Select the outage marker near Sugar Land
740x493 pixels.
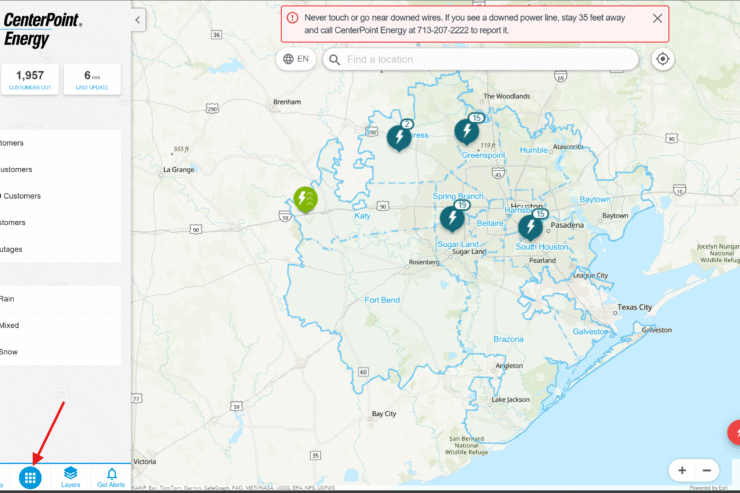[452, 217]
